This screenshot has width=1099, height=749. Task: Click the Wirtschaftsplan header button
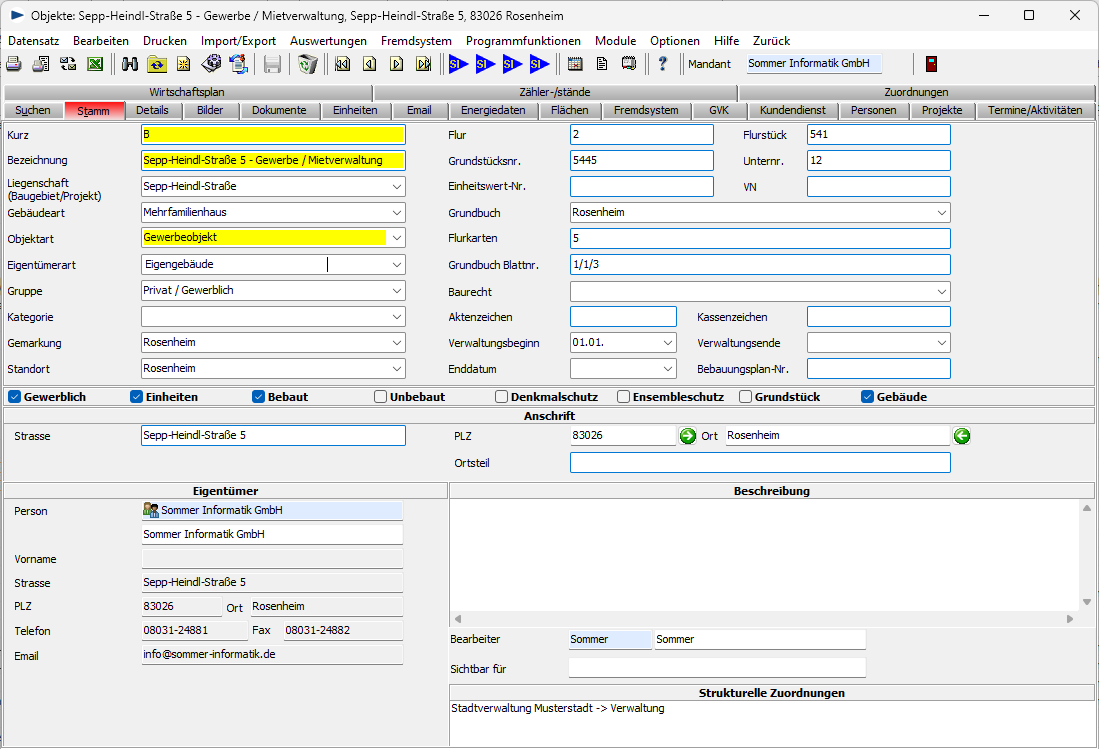tap(187, 92)
